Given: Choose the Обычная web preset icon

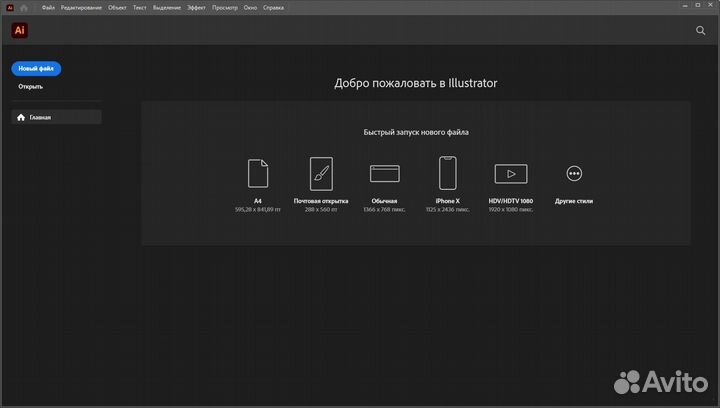Looking at the screenshot, I should click(x=385, y=173).
